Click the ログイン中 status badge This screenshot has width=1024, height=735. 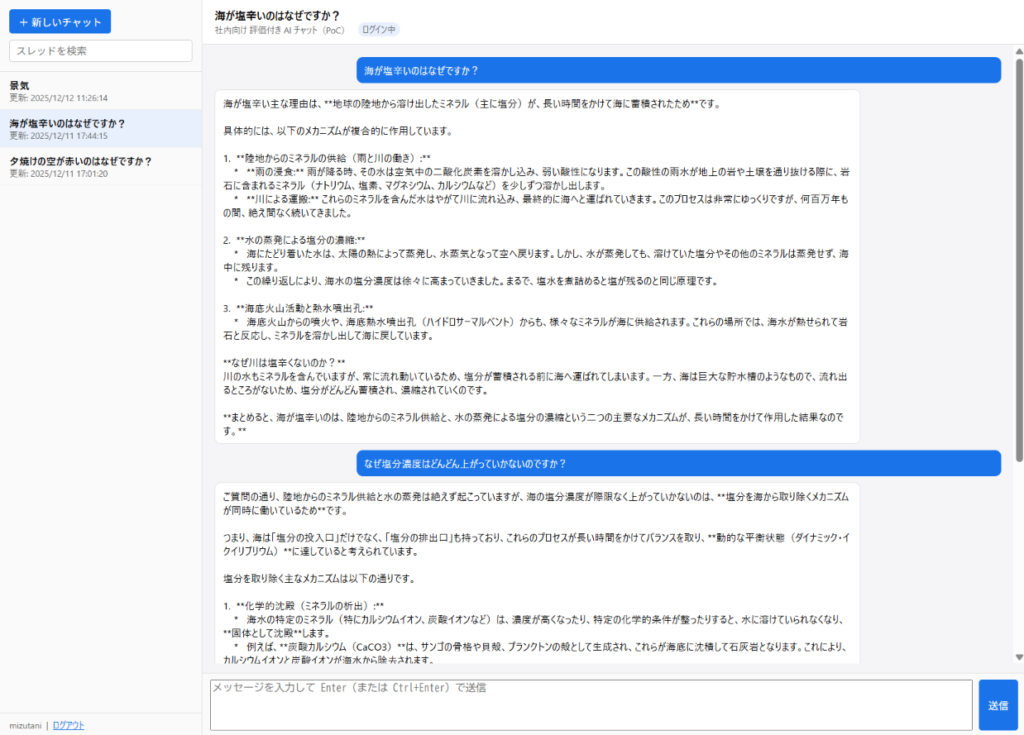(379, 30)
